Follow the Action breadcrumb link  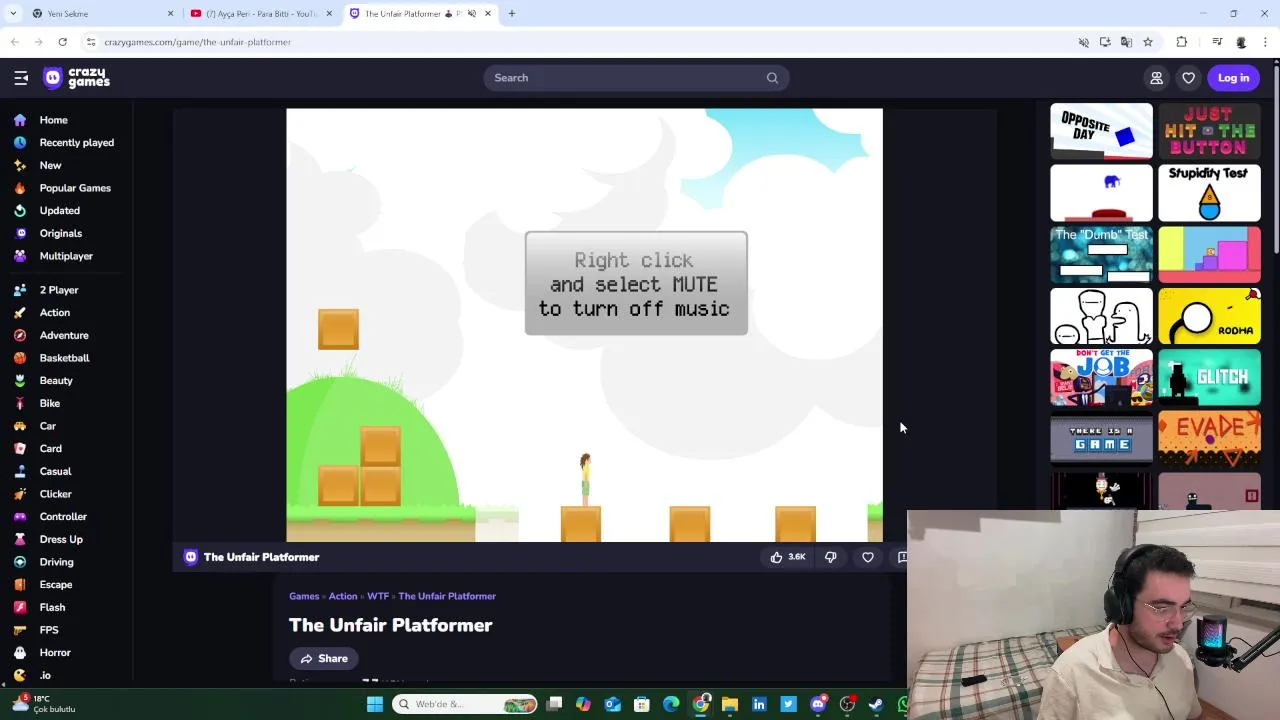click(x=343, y=596)
